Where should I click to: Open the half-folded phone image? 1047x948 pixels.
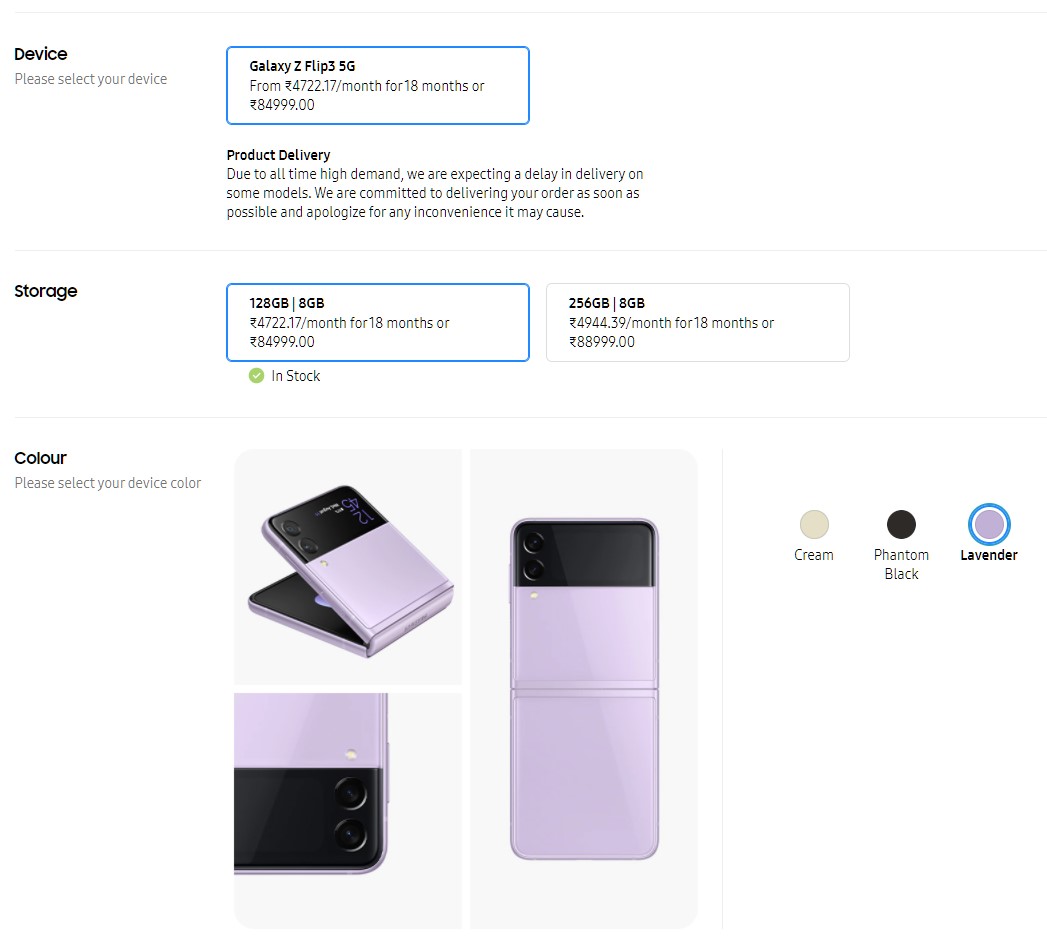coord(348,567)
